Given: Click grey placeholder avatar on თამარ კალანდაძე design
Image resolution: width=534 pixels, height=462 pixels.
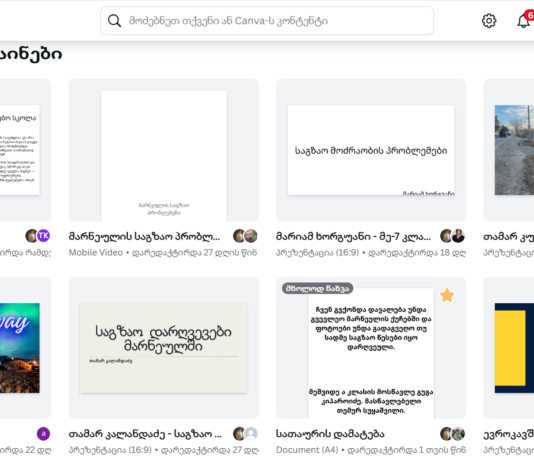Looking at the screenshot, I should point(251,434).
